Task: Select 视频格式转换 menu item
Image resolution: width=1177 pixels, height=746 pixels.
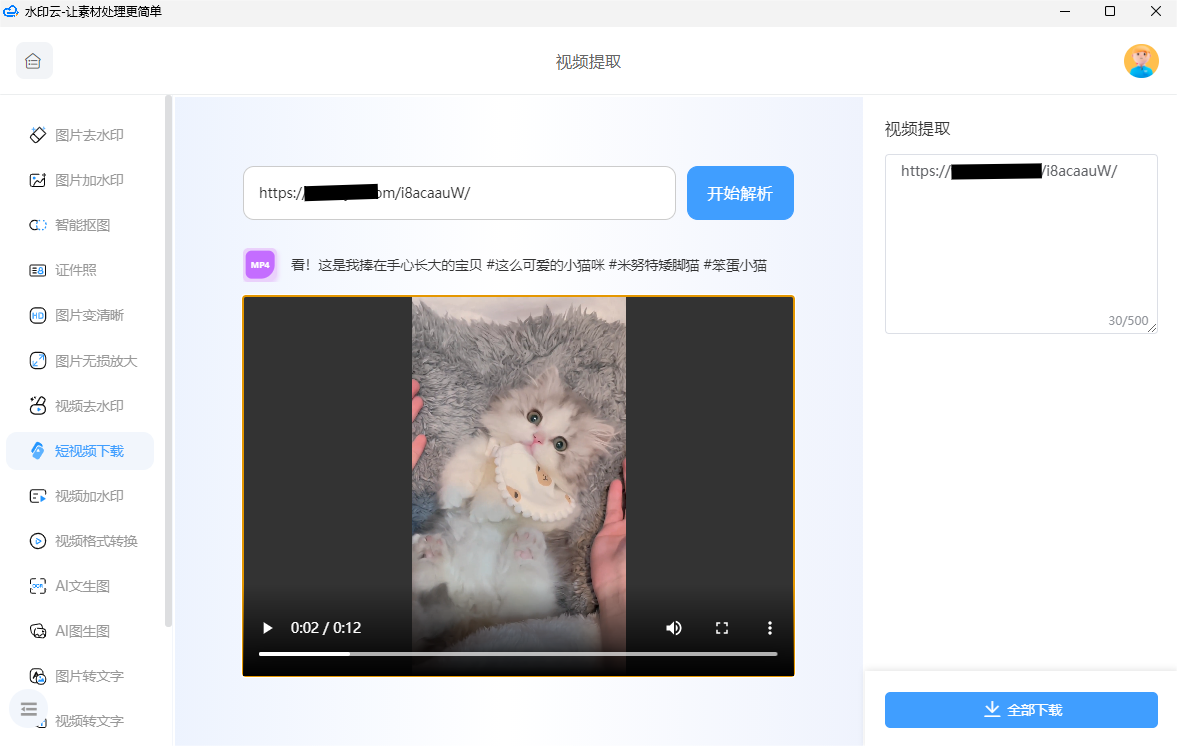Action: 80,541
